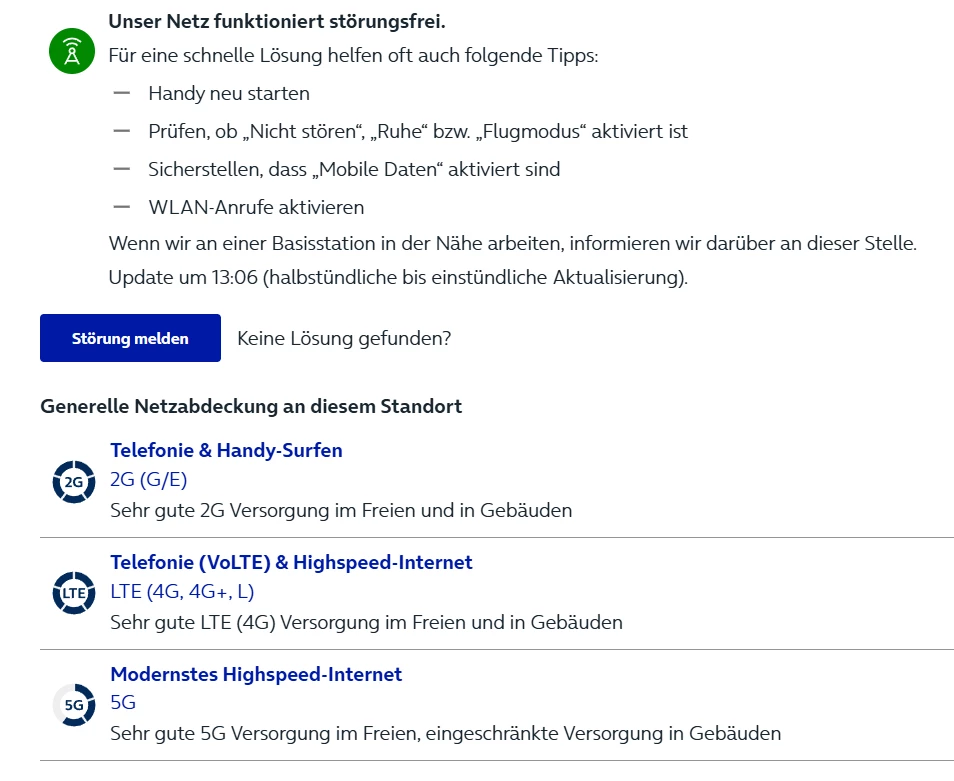Click the 2G (G/E) network label
This screenshot has height=781, width=954.
tap(149, 480)
